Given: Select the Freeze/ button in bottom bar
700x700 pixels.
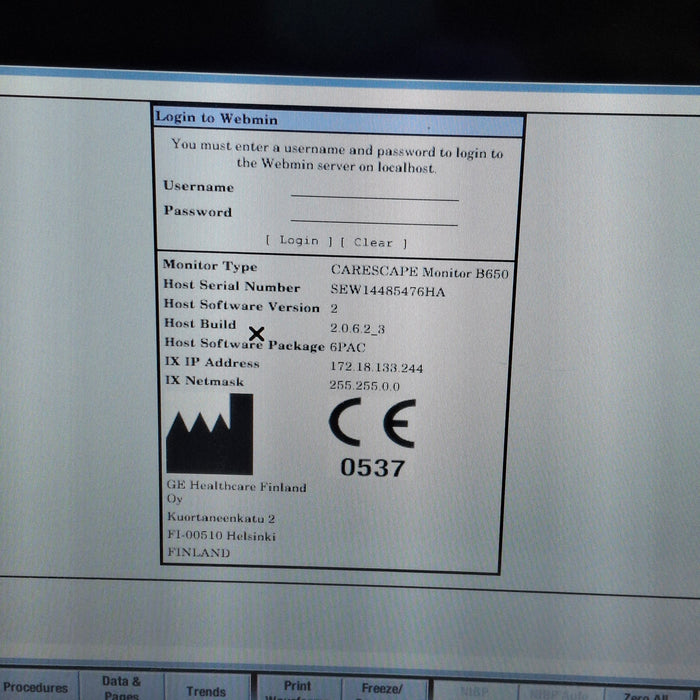Looking at the screenshot, I should [x=383, y=690].
